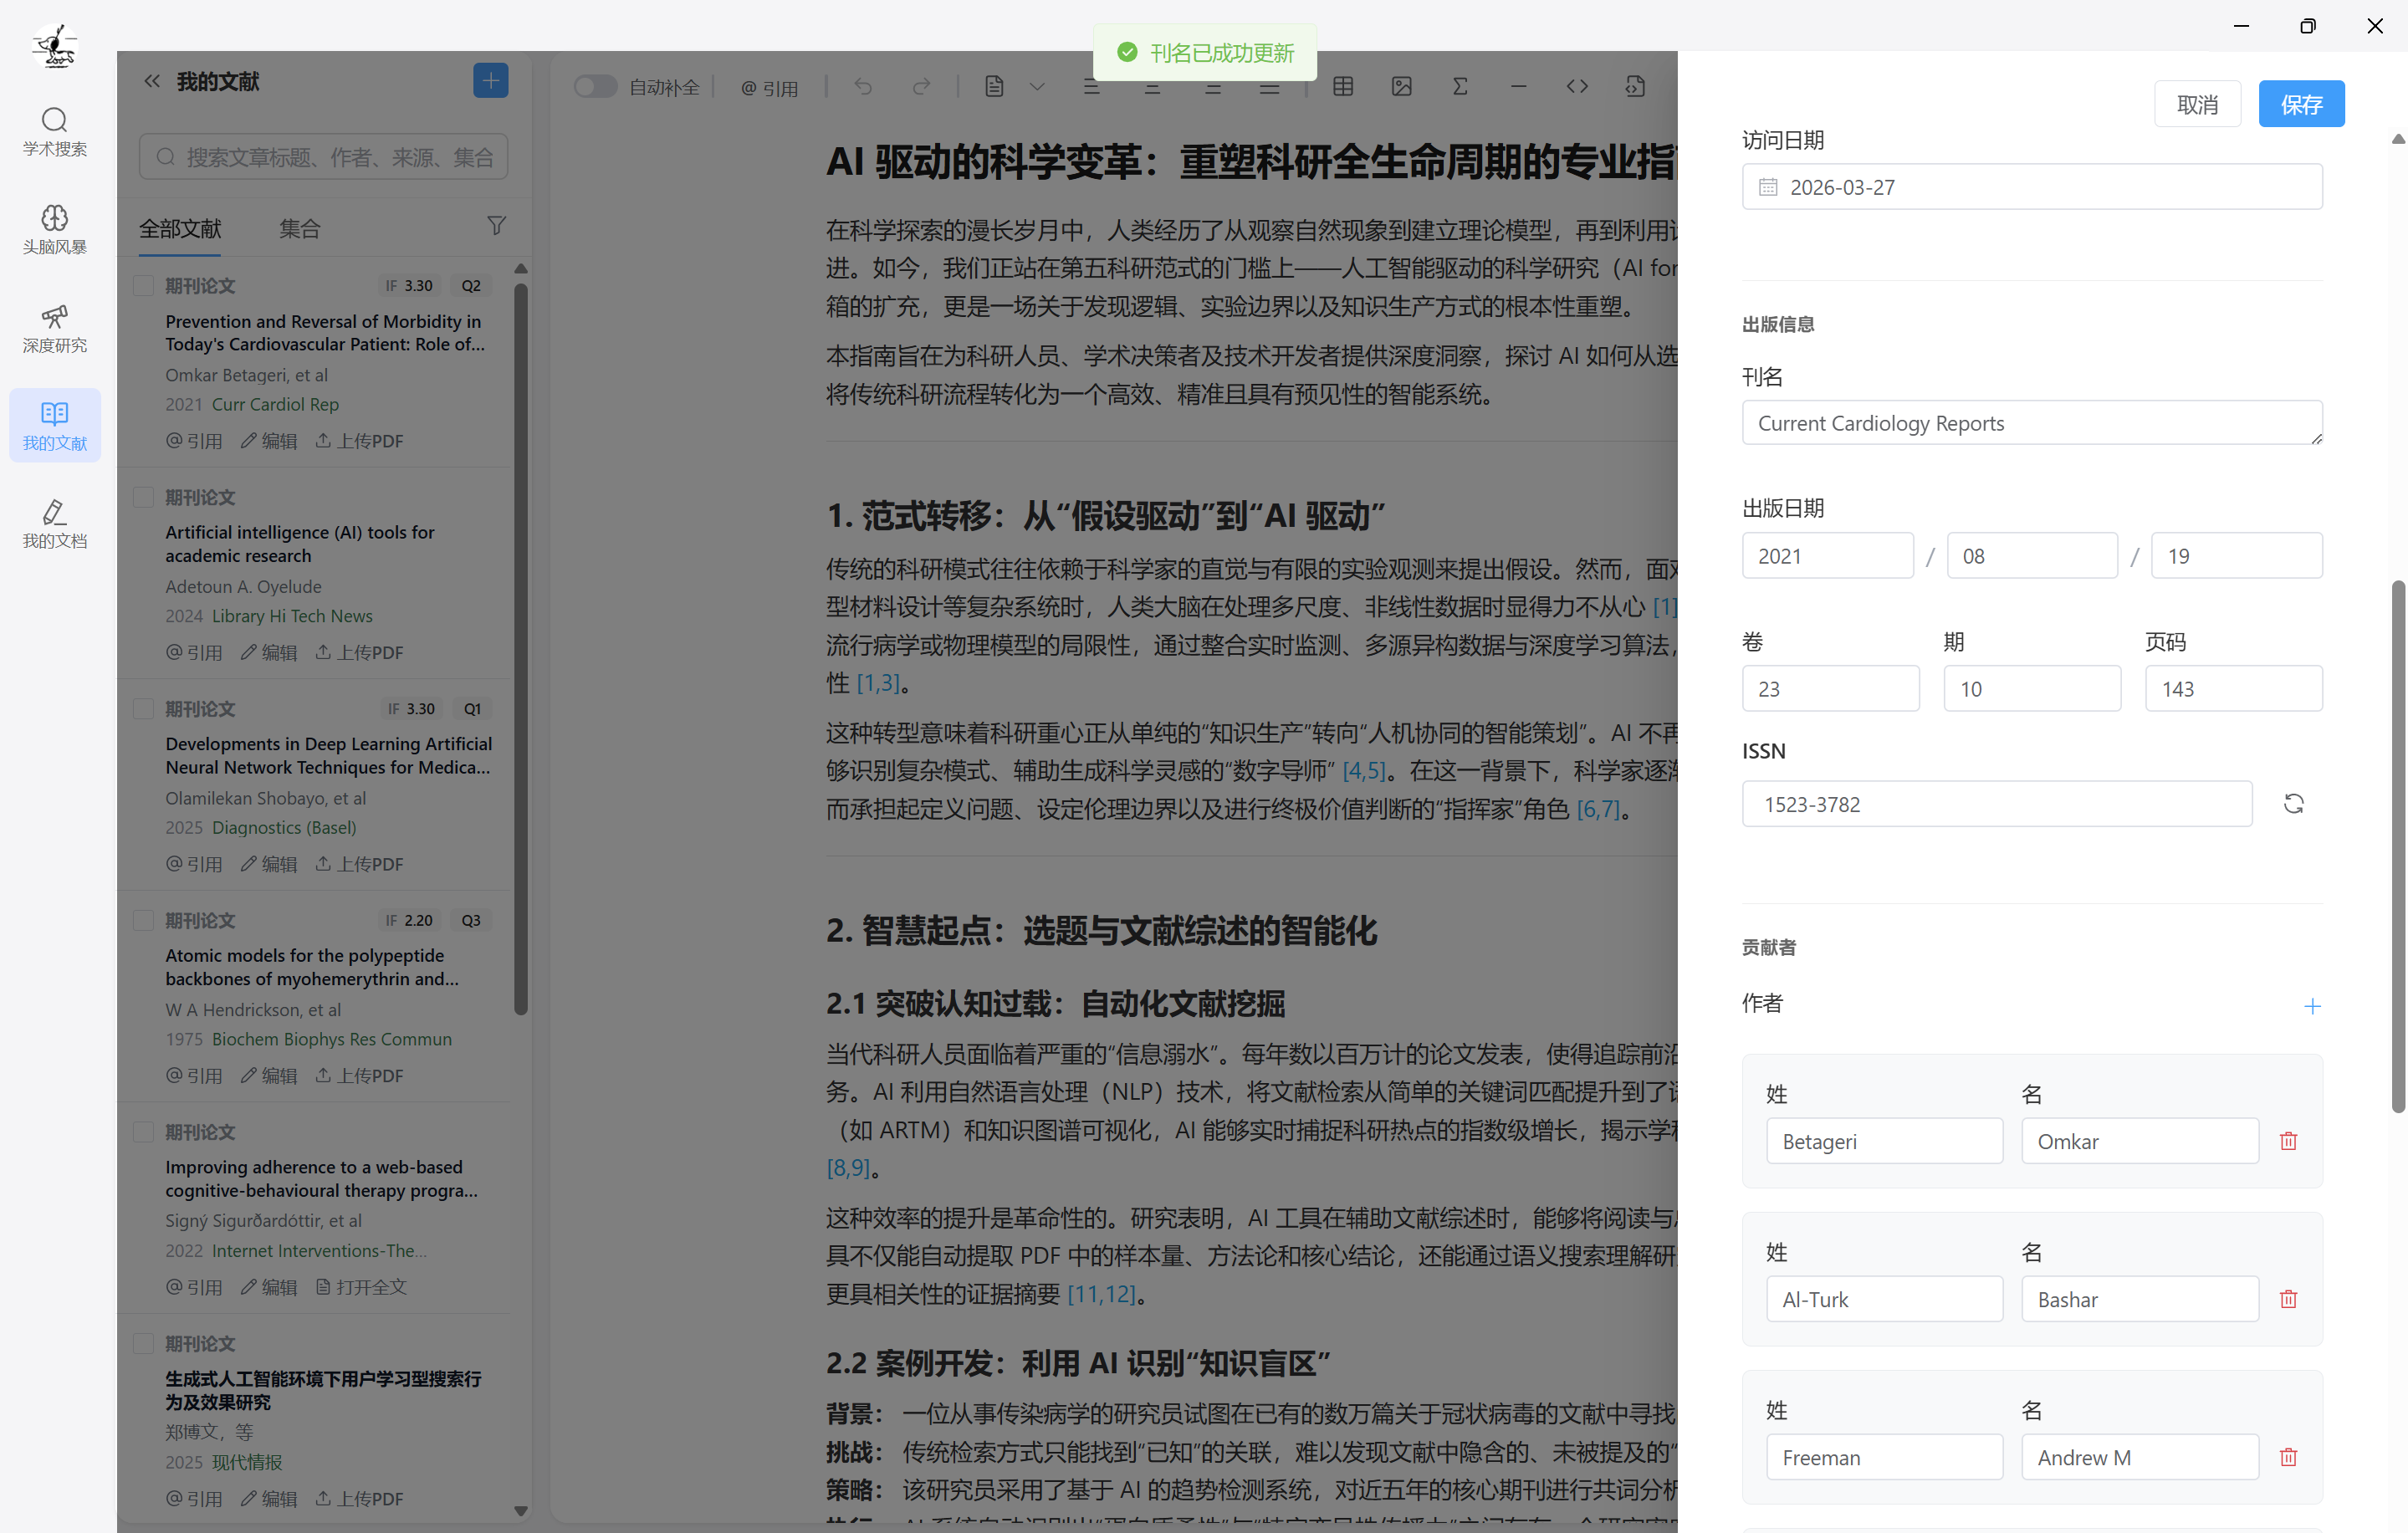
Task: Insert a math formula with the sigma icon
Action: coord(1459,87)
